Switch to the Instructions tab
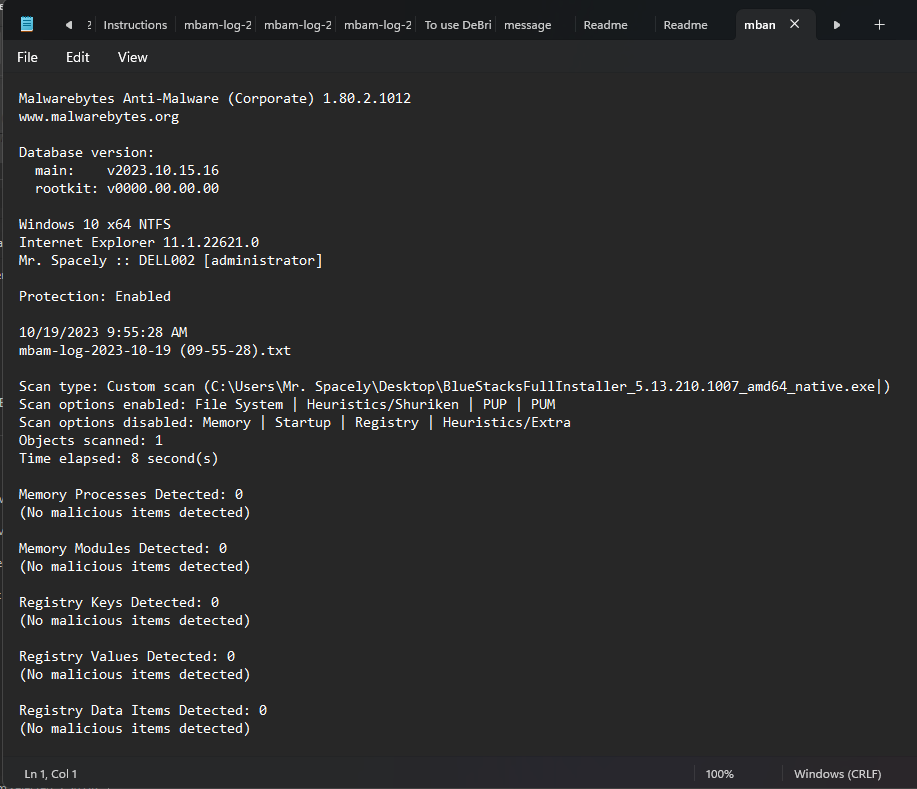 [135, 25]
